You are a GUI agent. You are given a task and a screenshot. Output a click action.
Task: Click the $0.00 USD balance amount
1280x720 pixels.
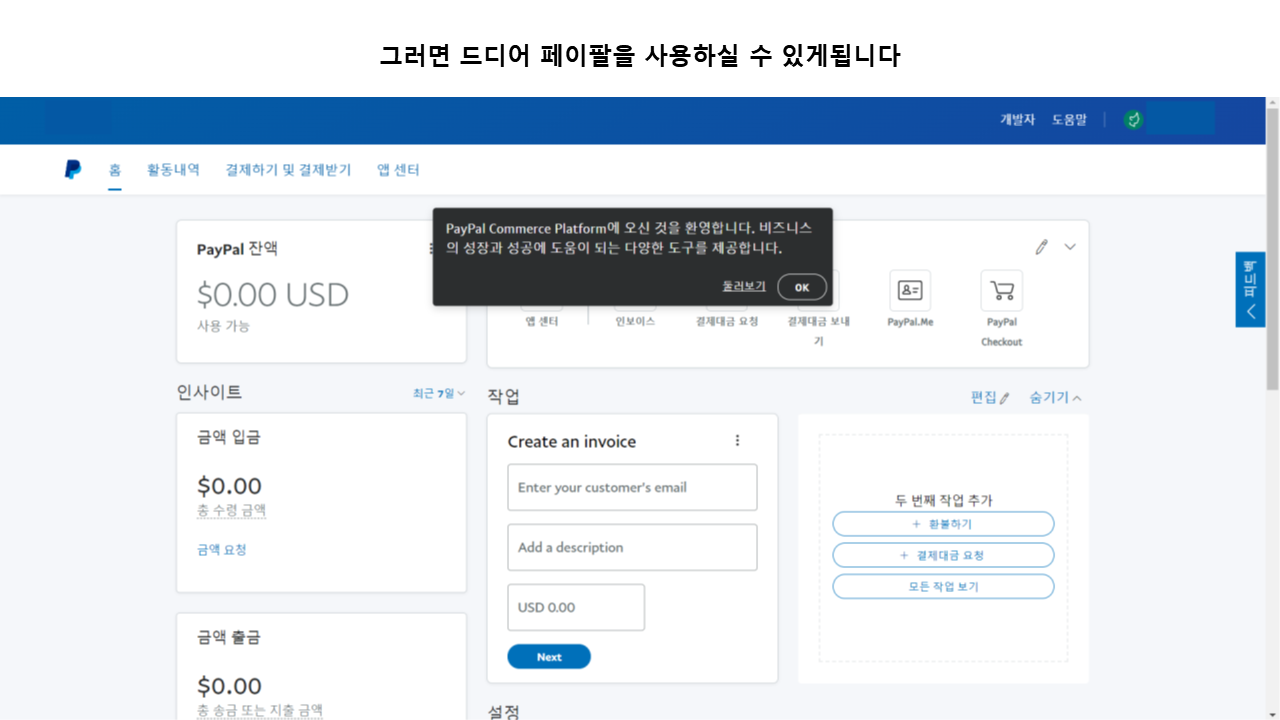click(273, 295)
